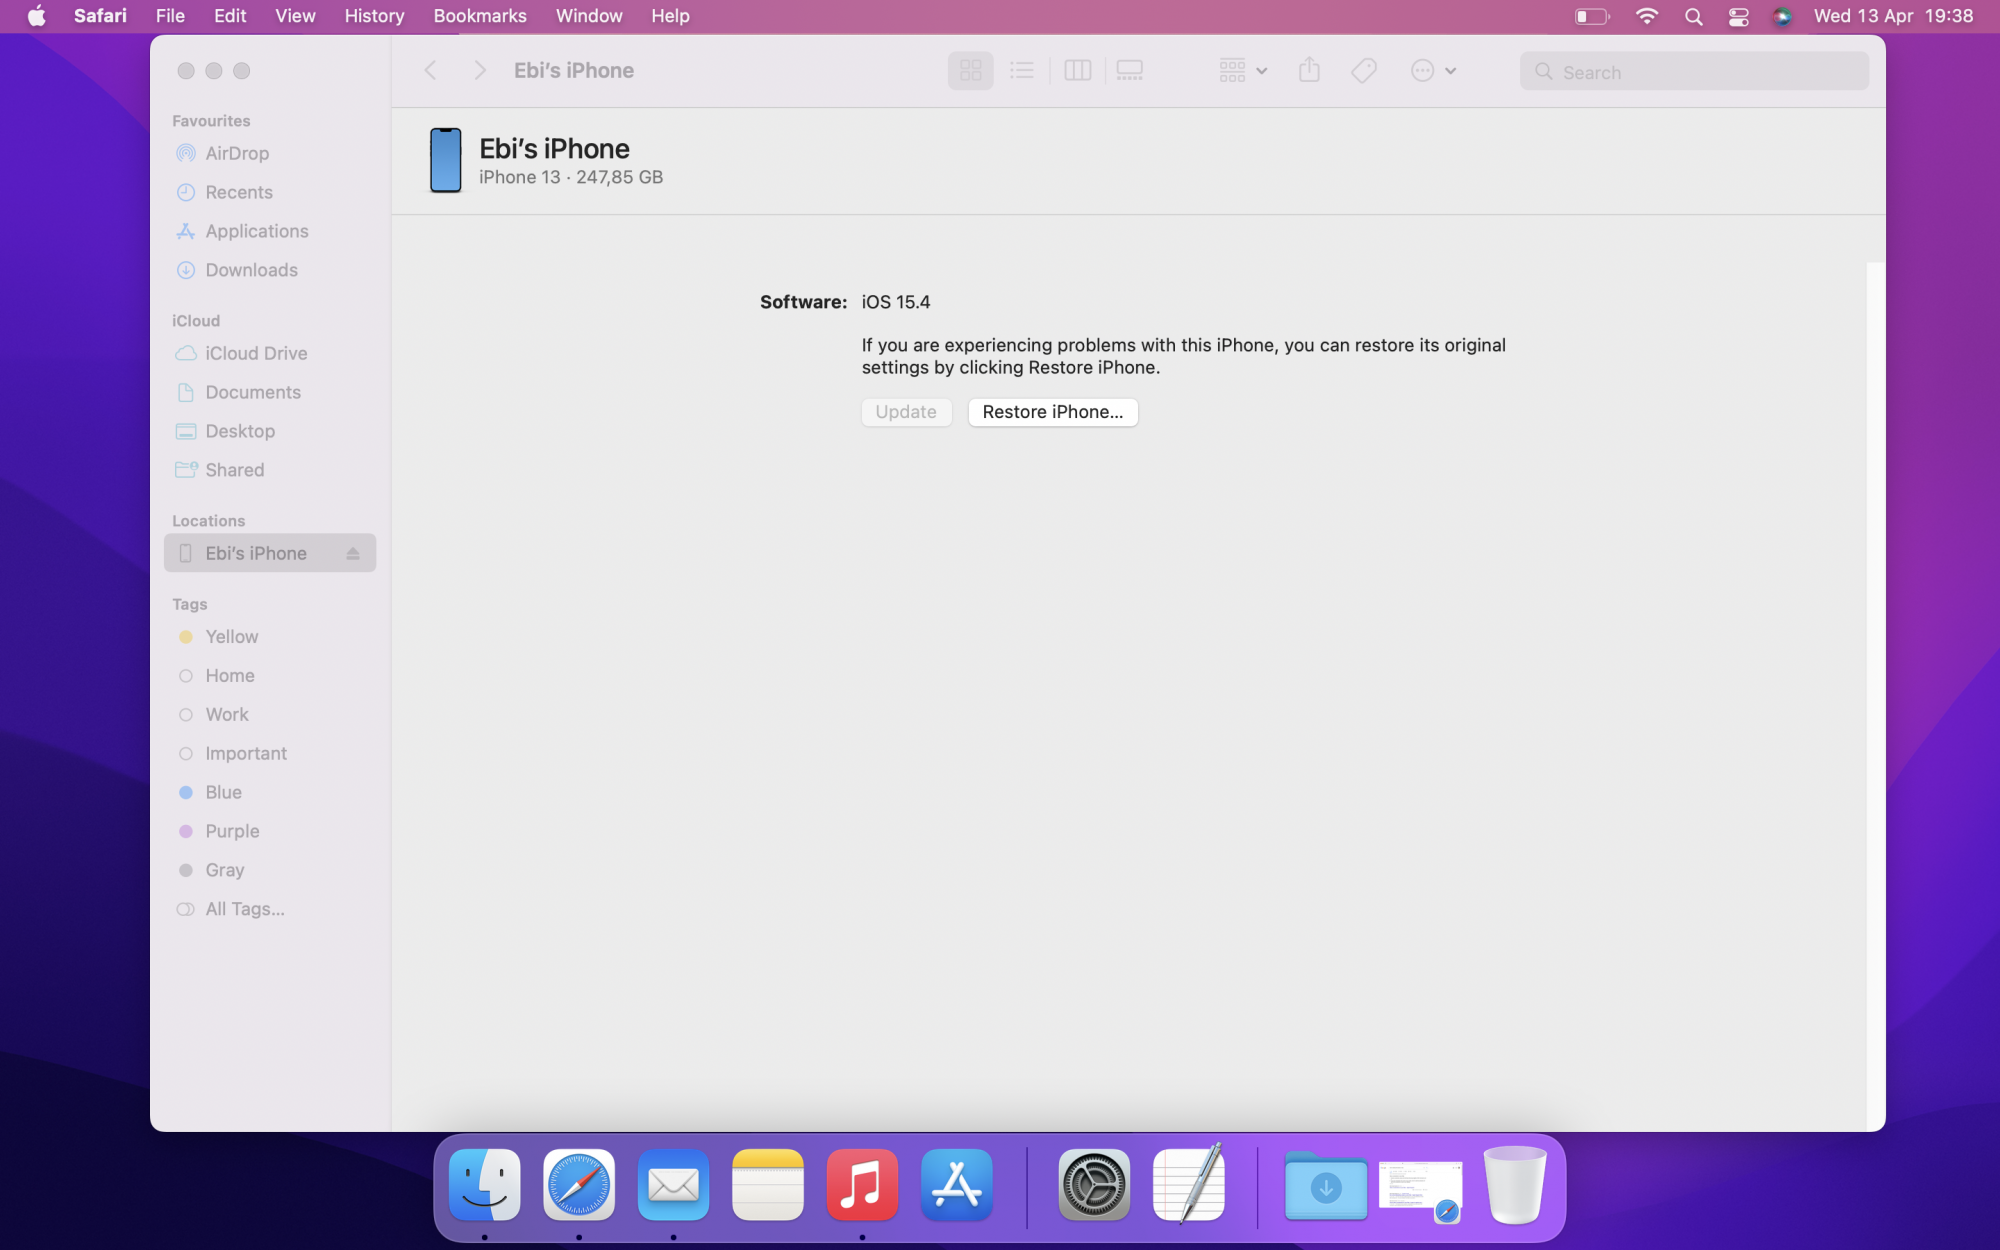
Task: Launch Finder from the Dock
Action: [x=484, y=1185]
